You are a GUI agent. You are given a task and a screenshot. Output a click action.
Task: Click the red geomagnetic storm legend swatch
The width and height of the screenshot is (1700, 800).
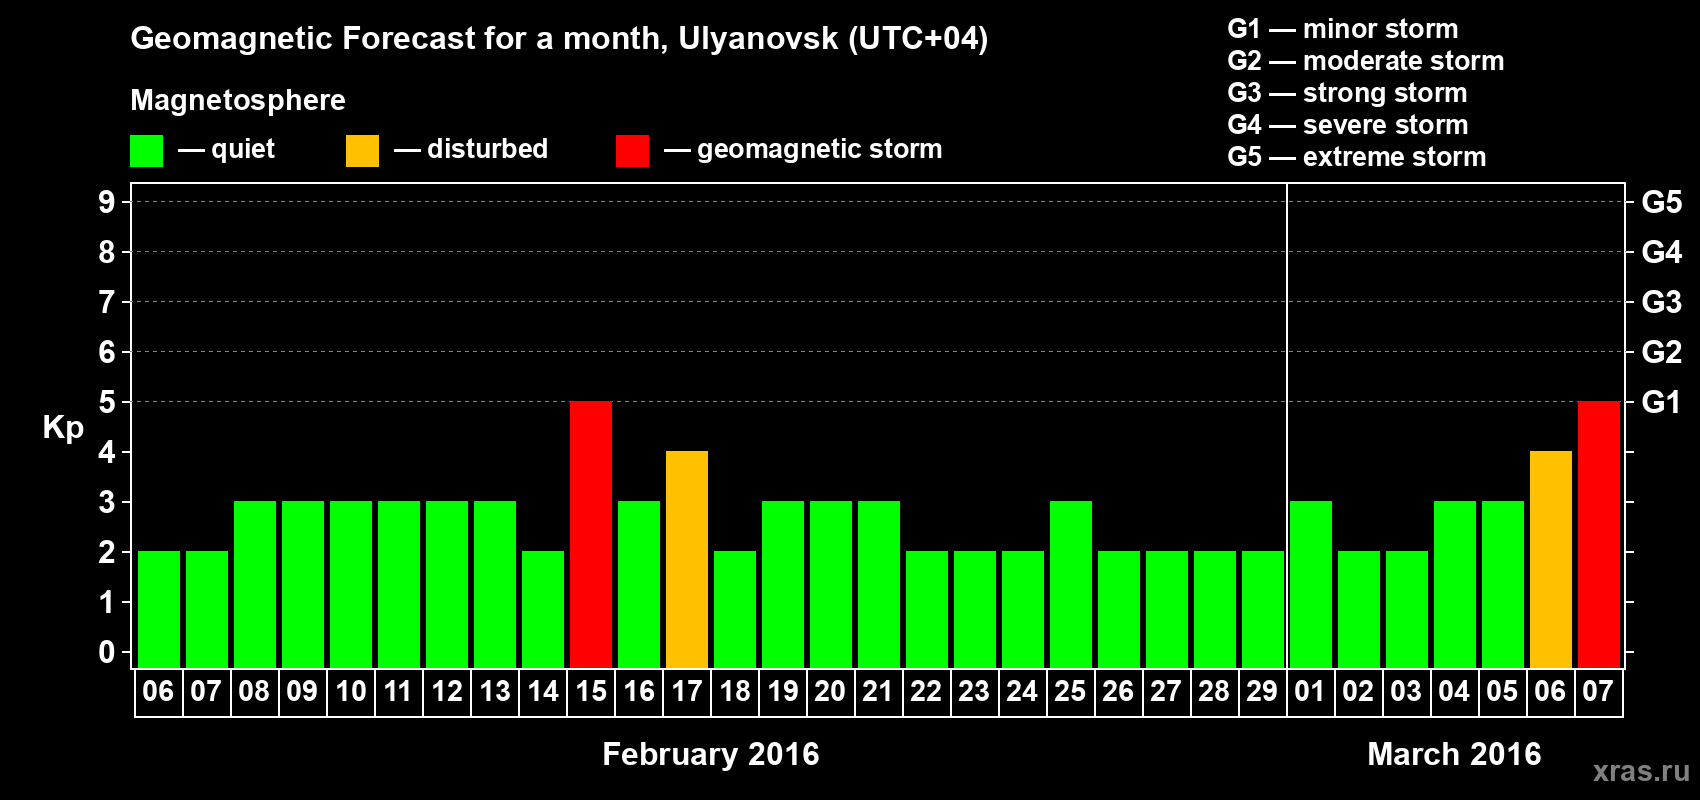coord(632,151)
